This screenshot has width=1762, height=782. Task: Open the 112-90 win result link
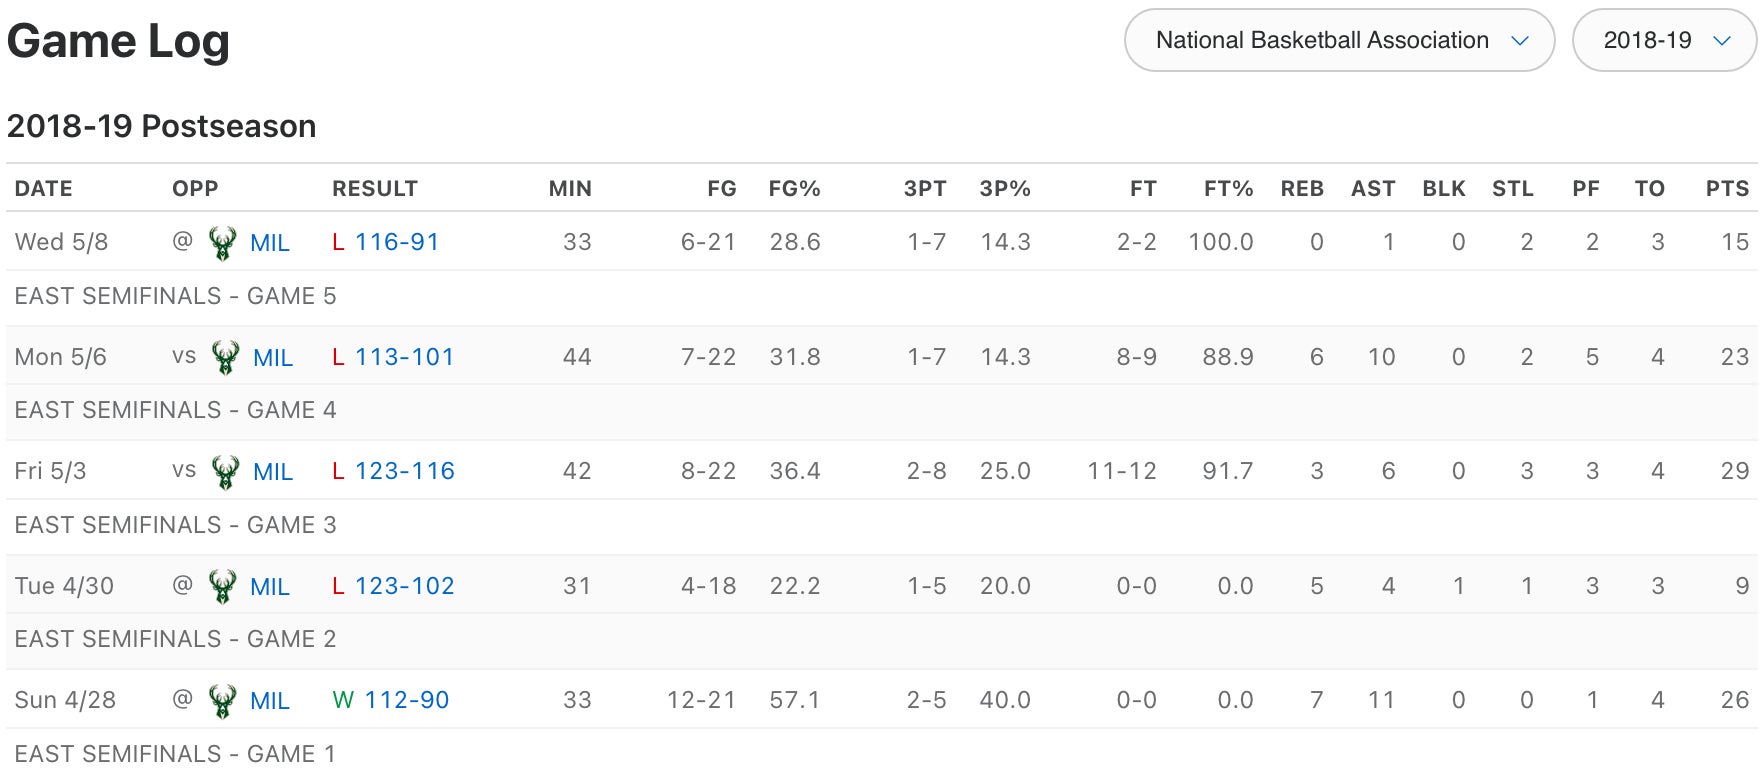(406, 700)
